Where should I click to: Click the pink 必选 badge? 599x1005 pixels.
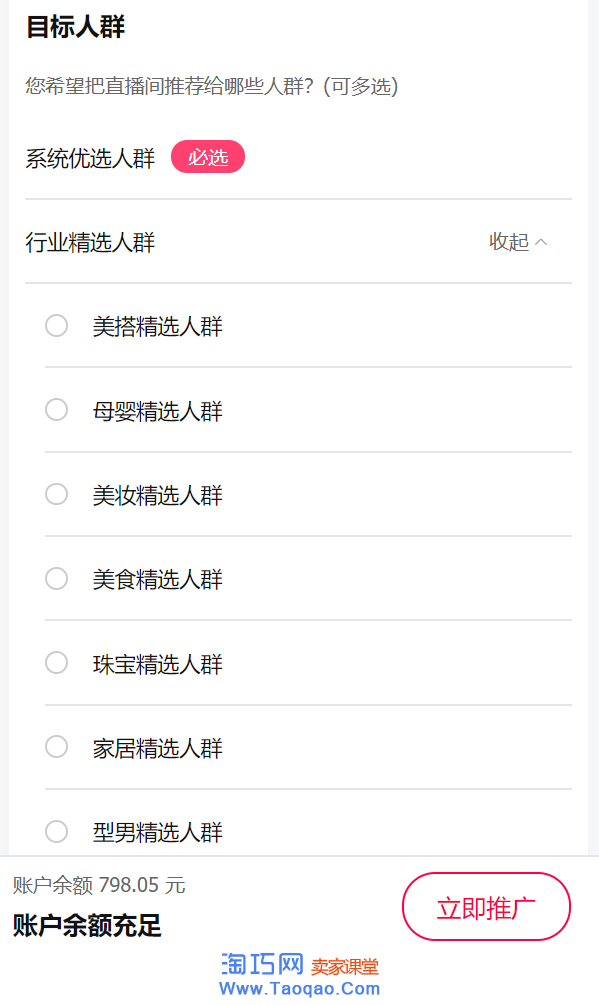pos(208,157)
